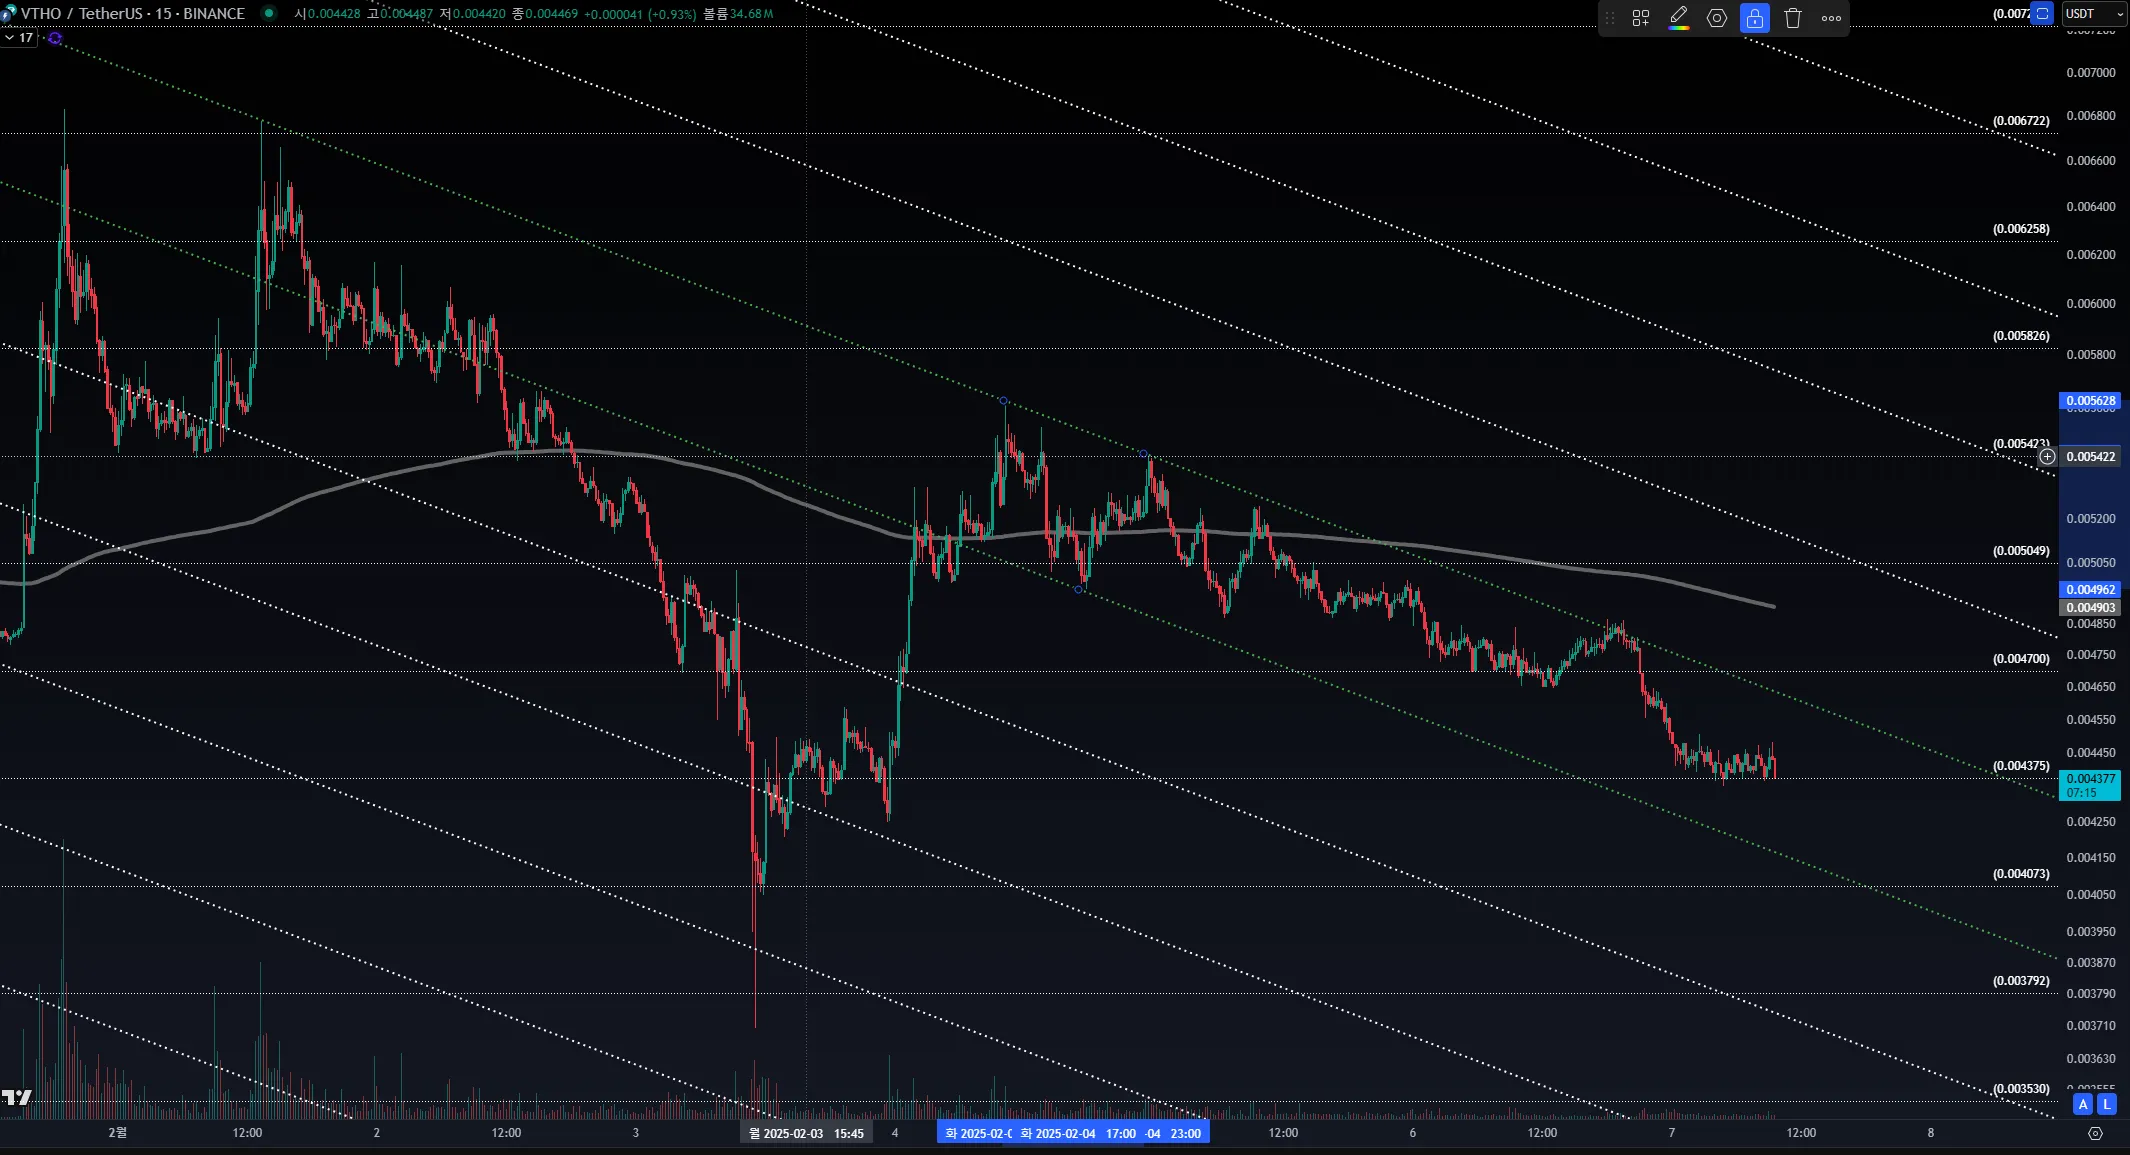This screenshot has width=2130, height=1155.
Task: Click the Fib level label (0.005826)
Action: click(x=2021, y=336)
